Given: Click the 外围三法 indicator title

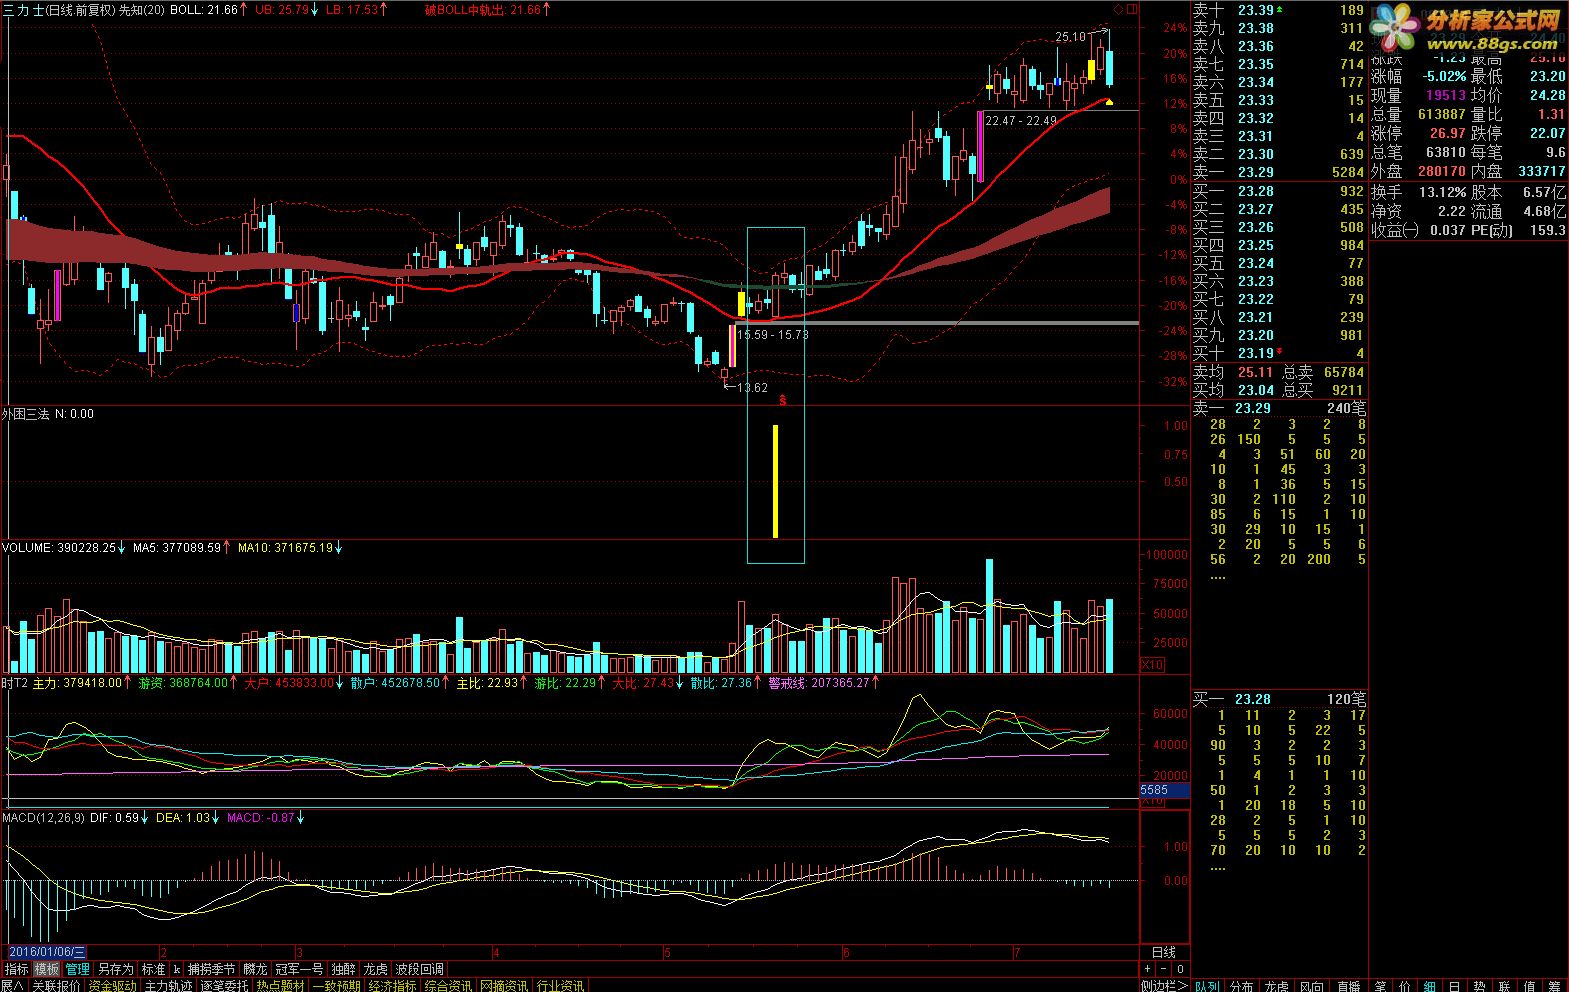Looking at the screenshot, I should coord(26,414).
